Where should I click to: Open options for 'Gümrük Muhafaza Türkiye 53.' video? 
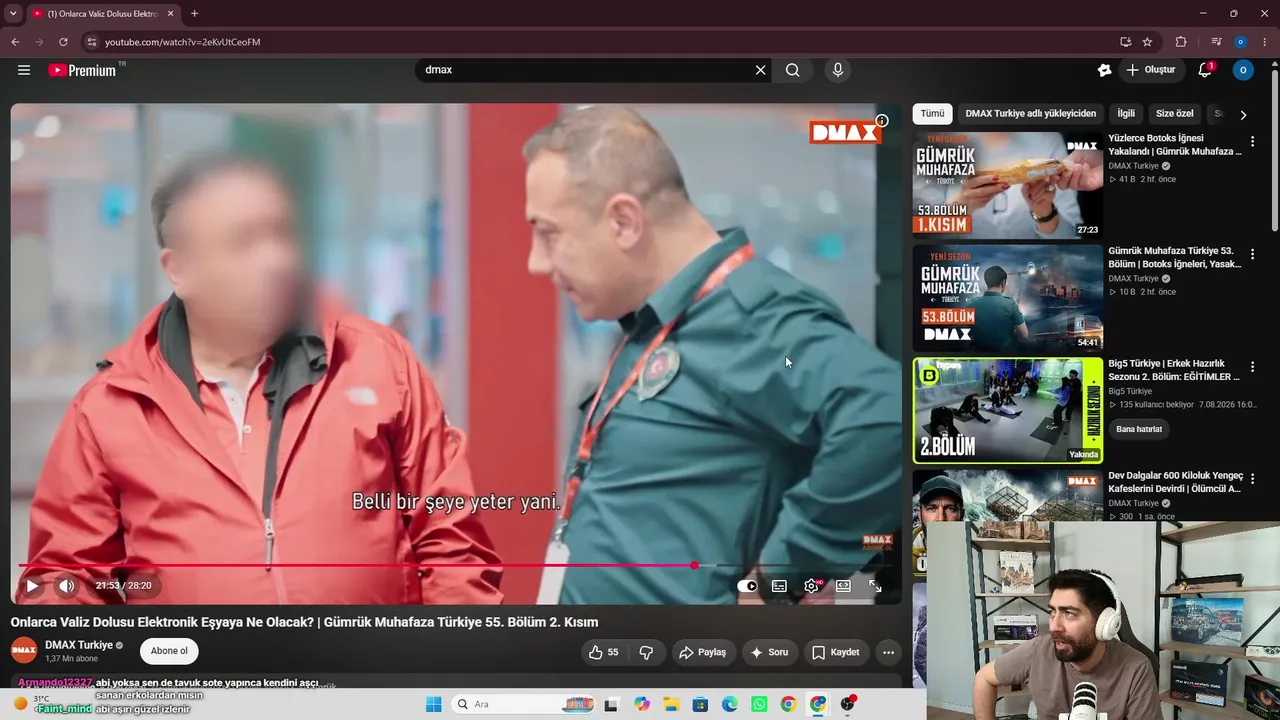(x=1252, y=255)
